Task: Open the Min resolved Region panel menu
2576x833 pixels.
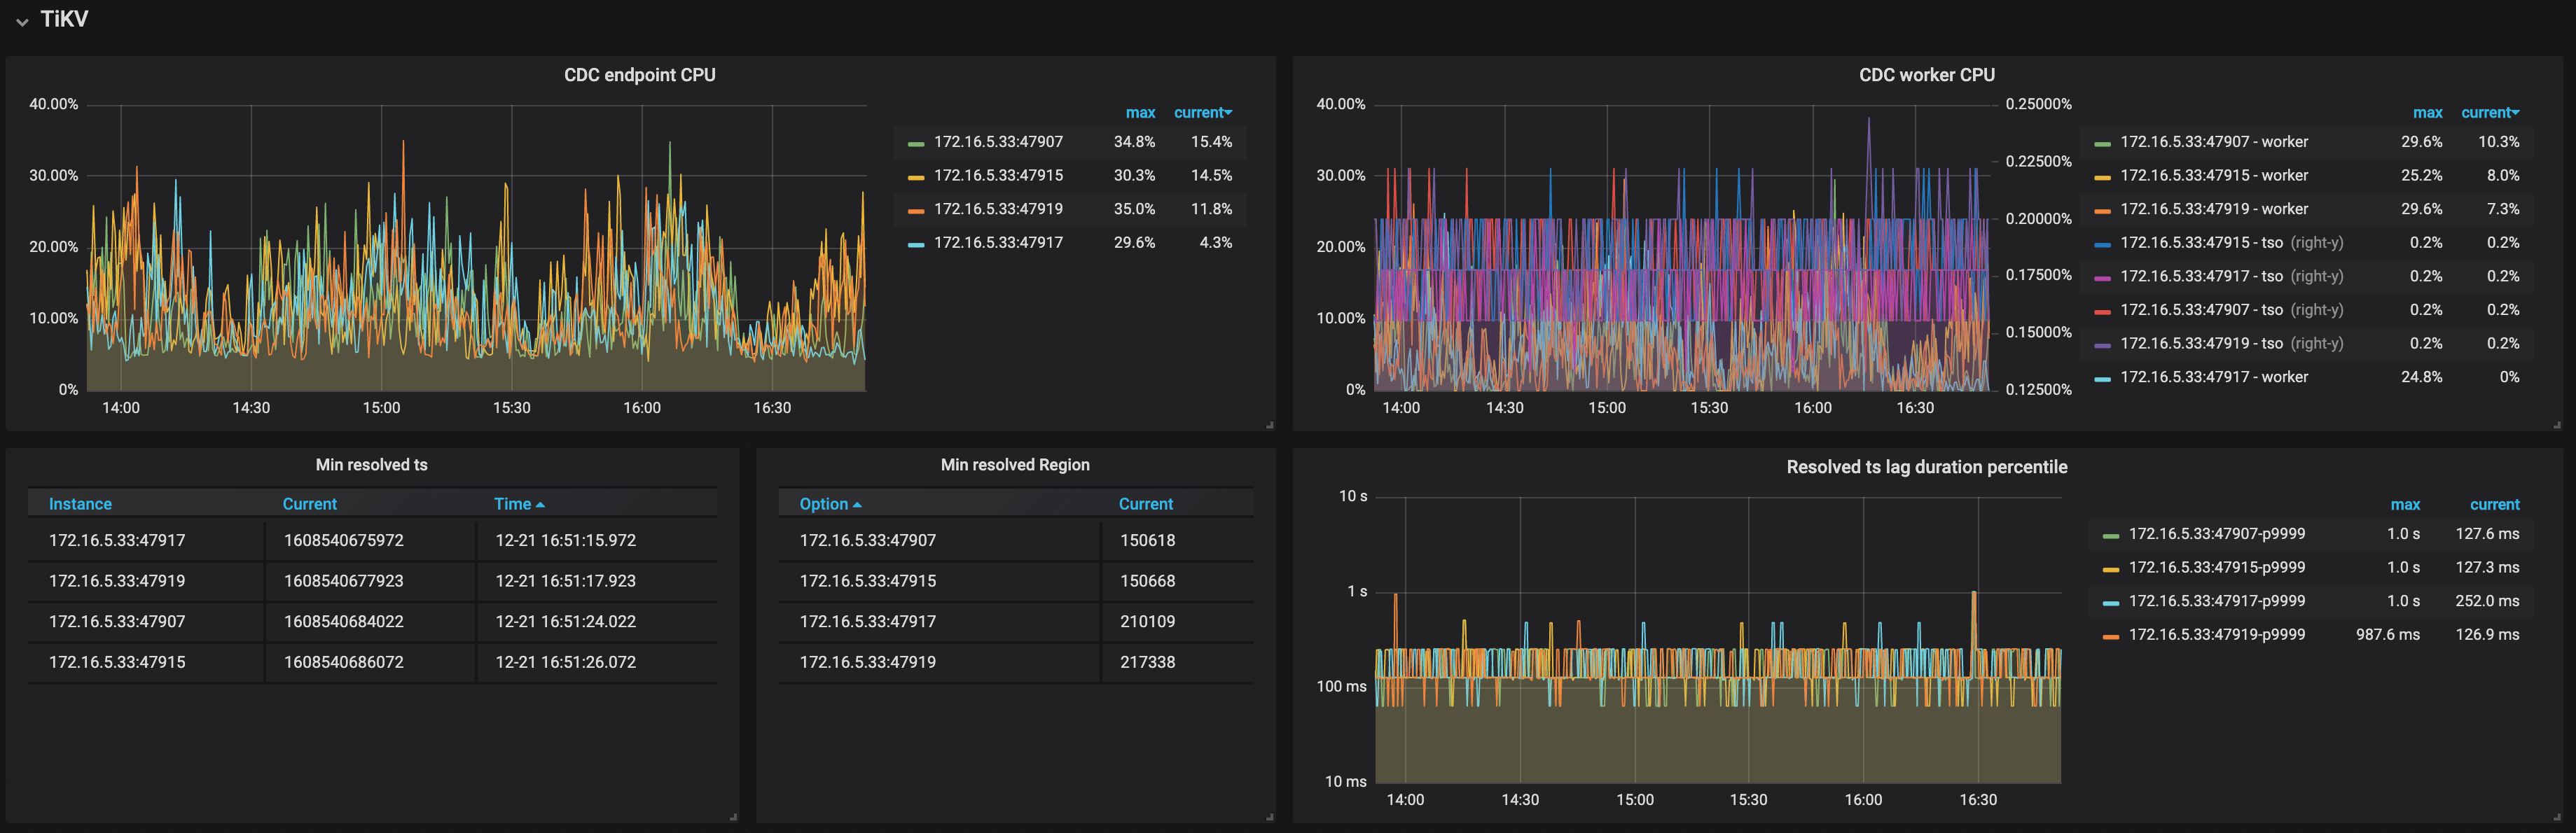Action: pos(1015,464)
